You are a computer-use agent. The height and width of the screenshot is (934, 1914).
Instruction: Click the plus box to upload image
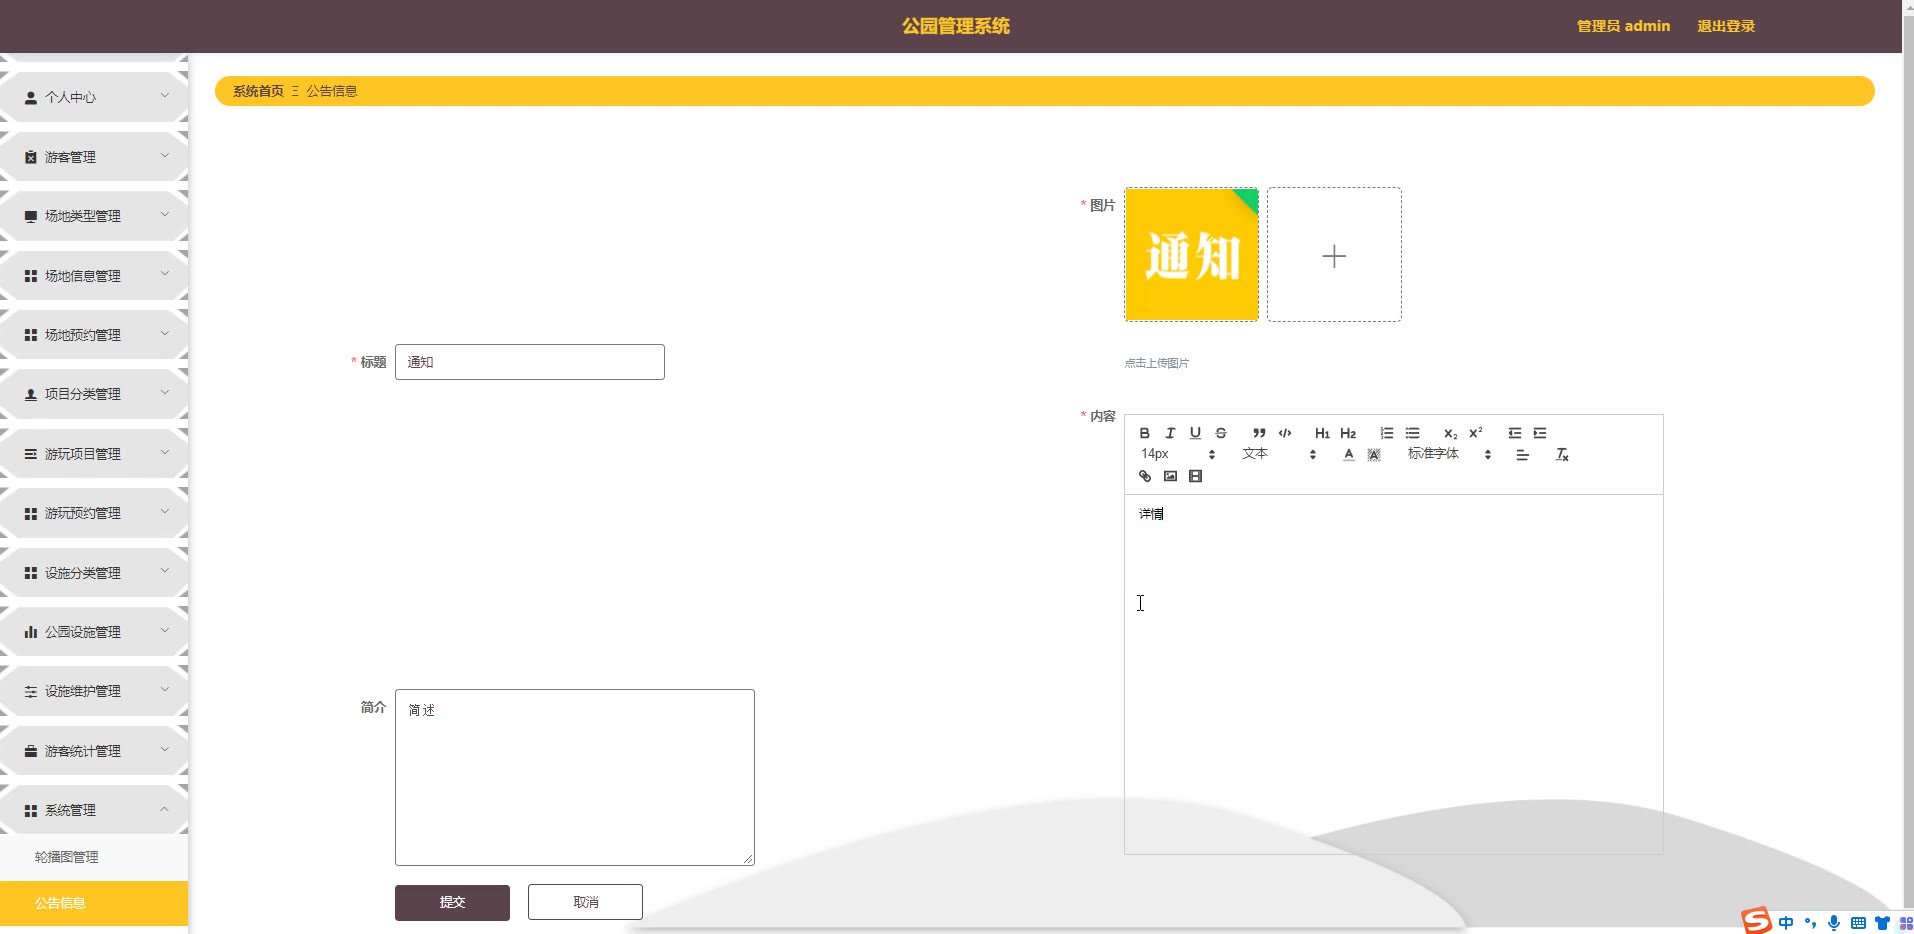tap(1334, 254)
